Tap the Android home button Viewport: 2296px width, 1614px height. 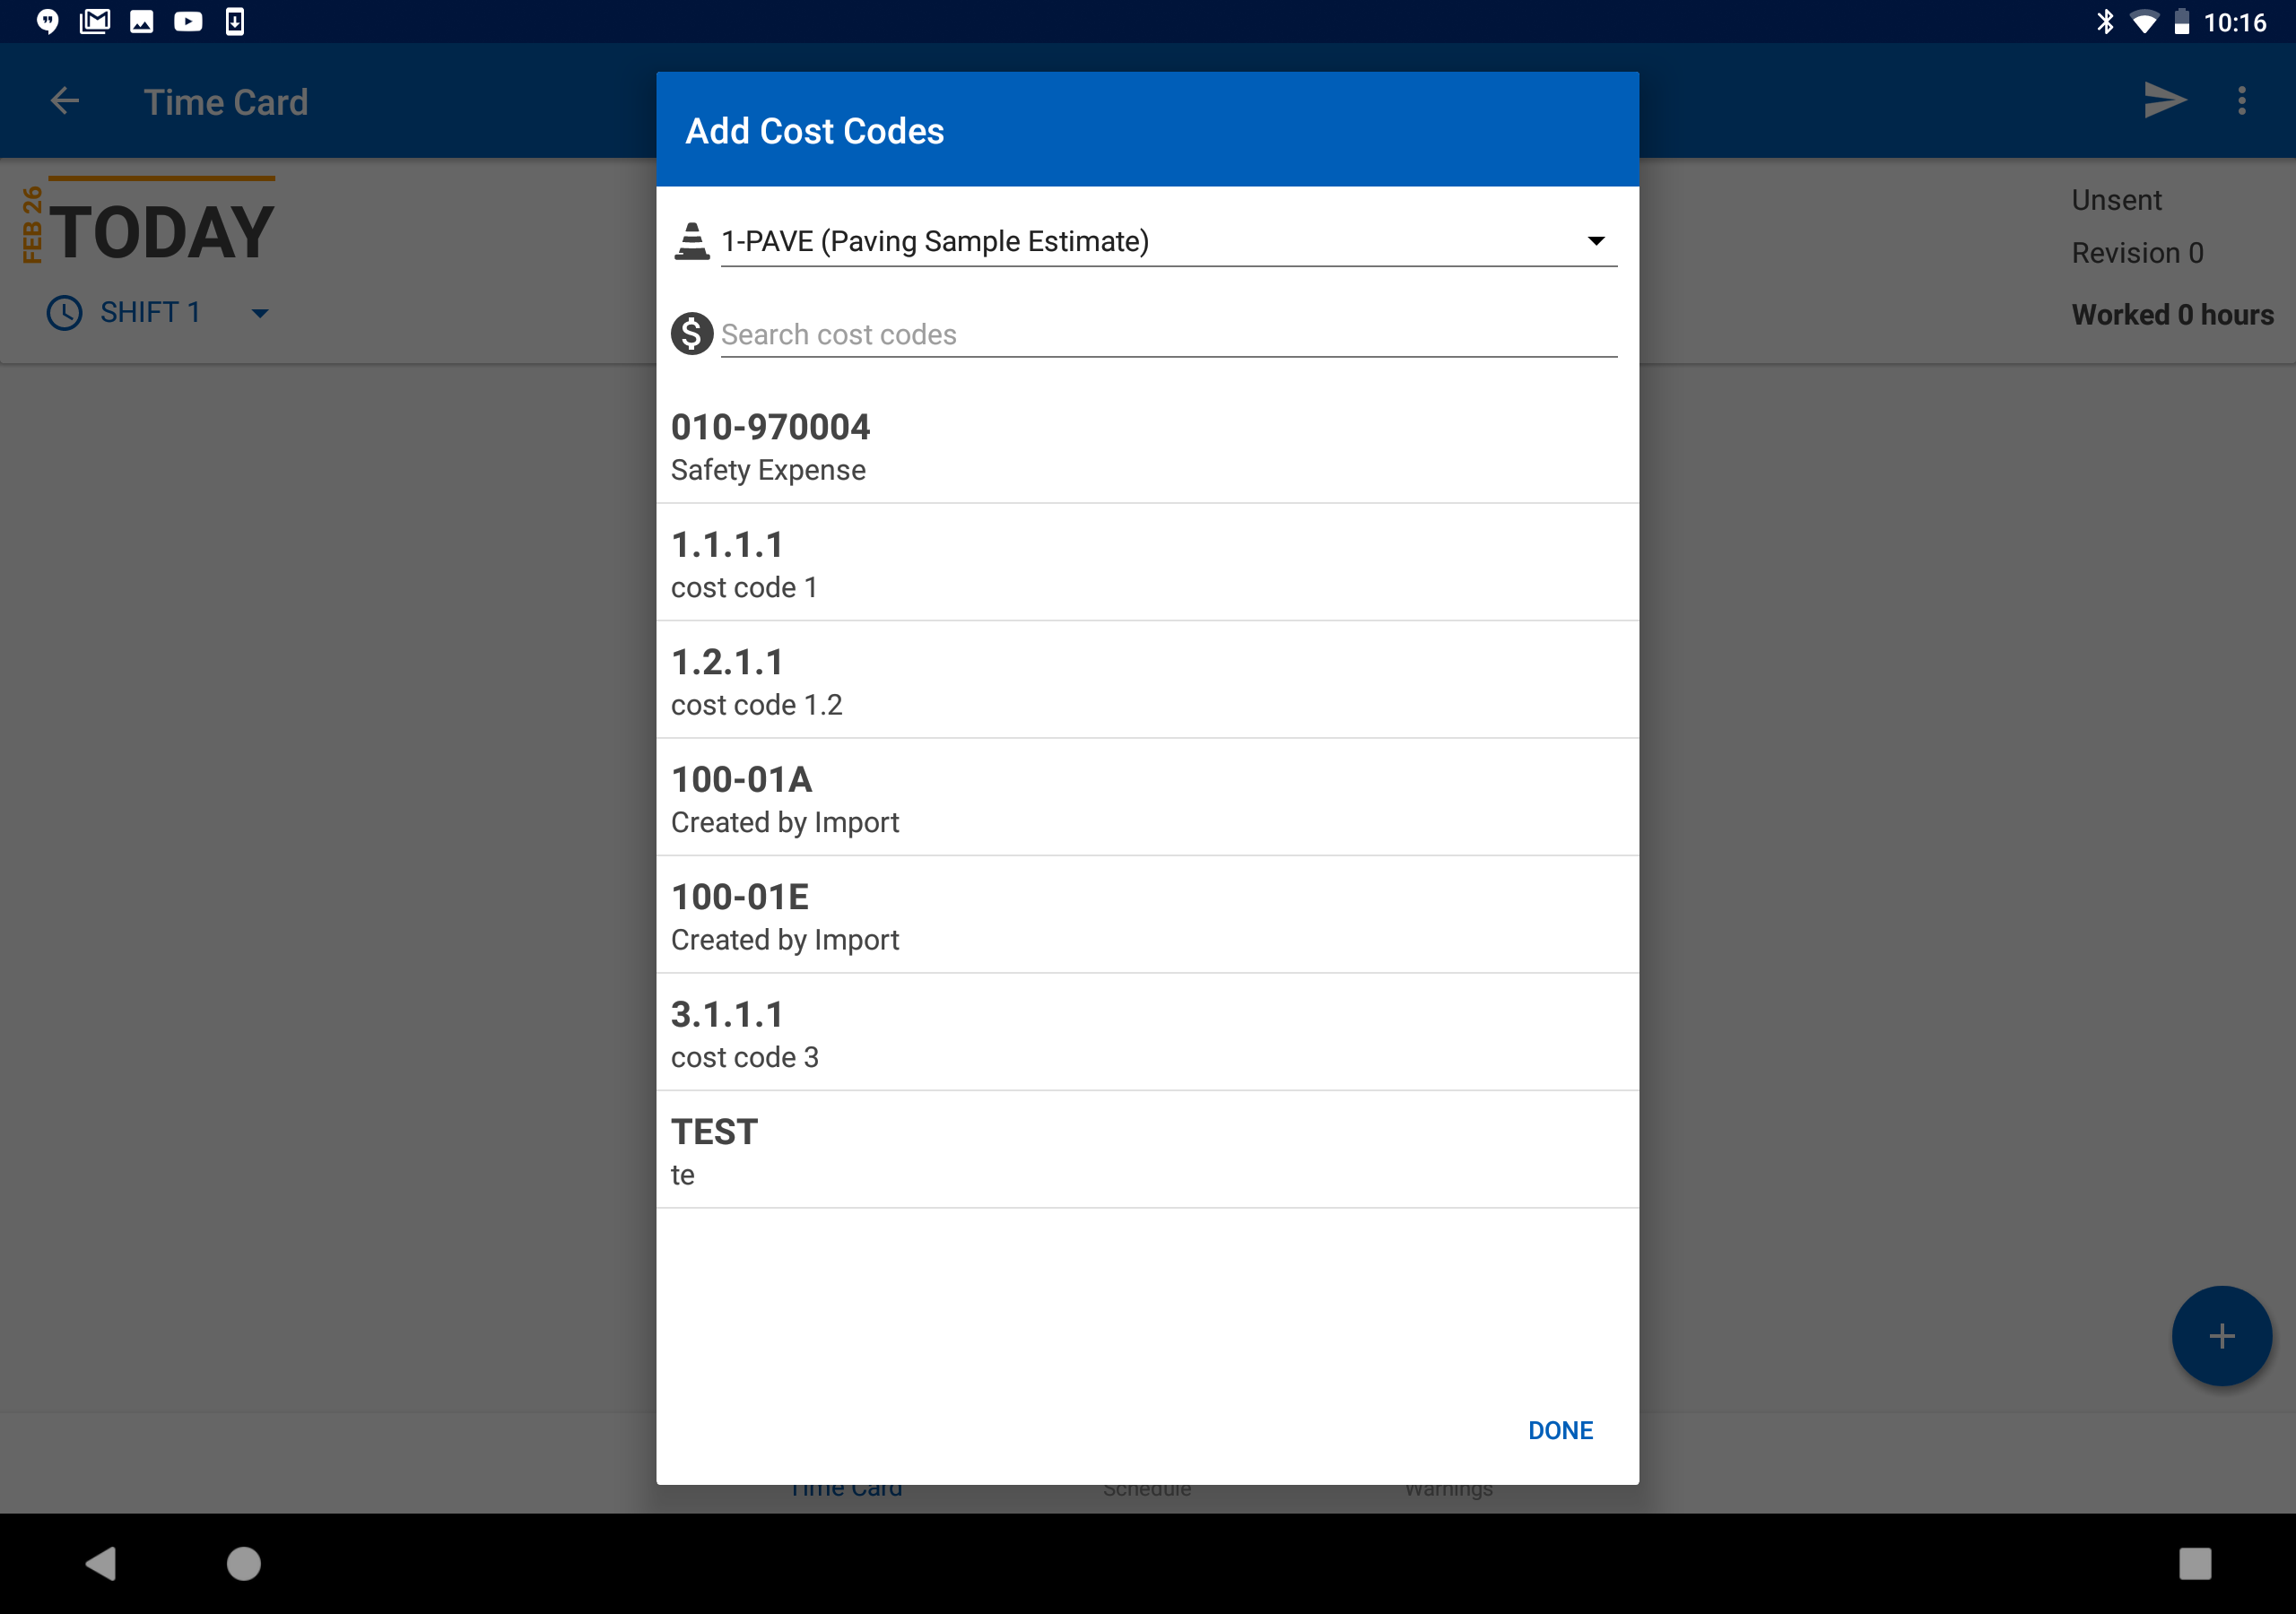(x=243, y=1563)
